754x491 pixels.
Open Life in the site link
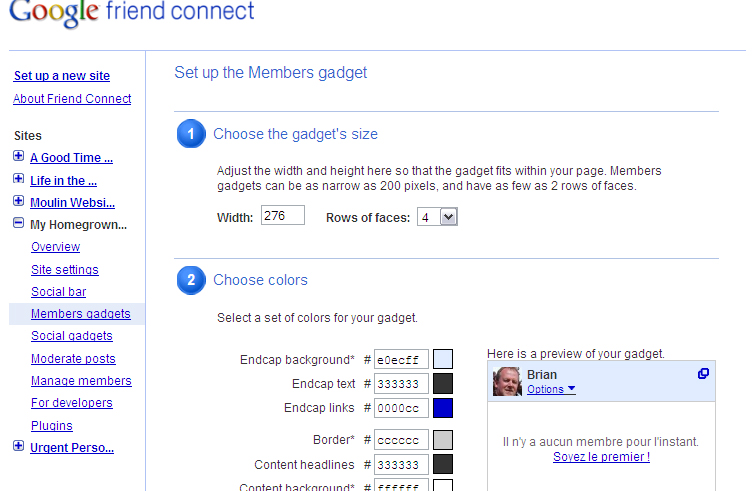coord(63,181)
